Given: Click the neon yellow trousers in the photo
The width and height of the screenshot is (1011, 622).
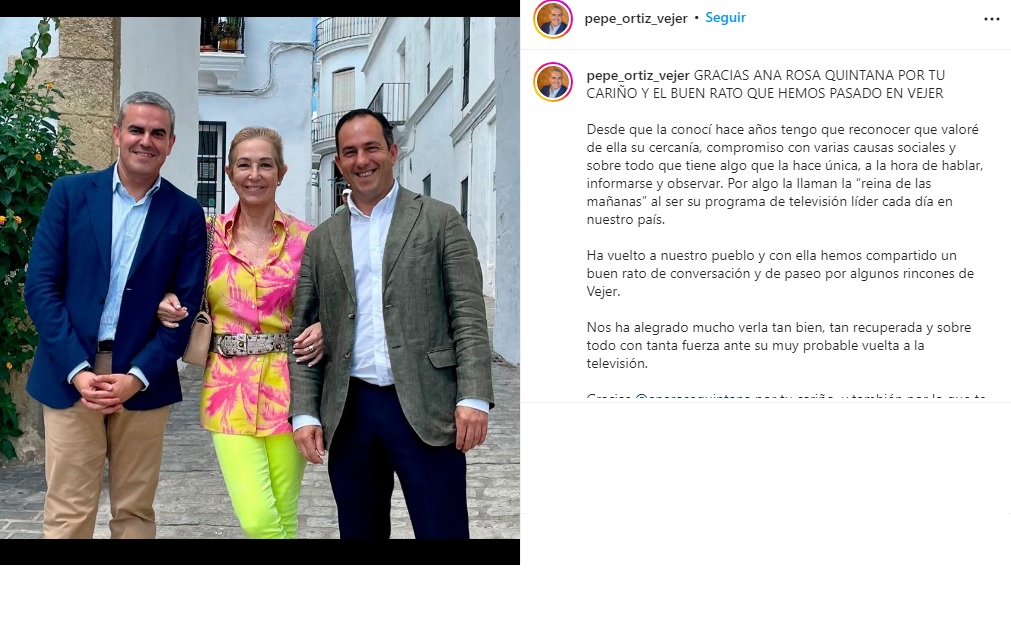Looking at the screenshot, I should (260, 485).
